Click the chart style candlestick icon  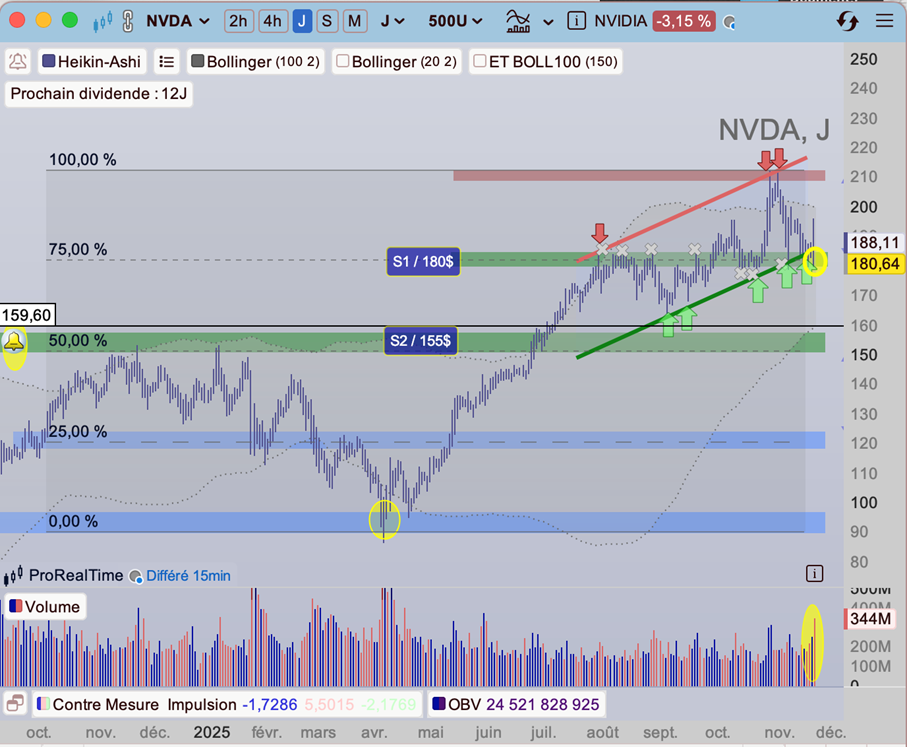click(x=102, y=22)
